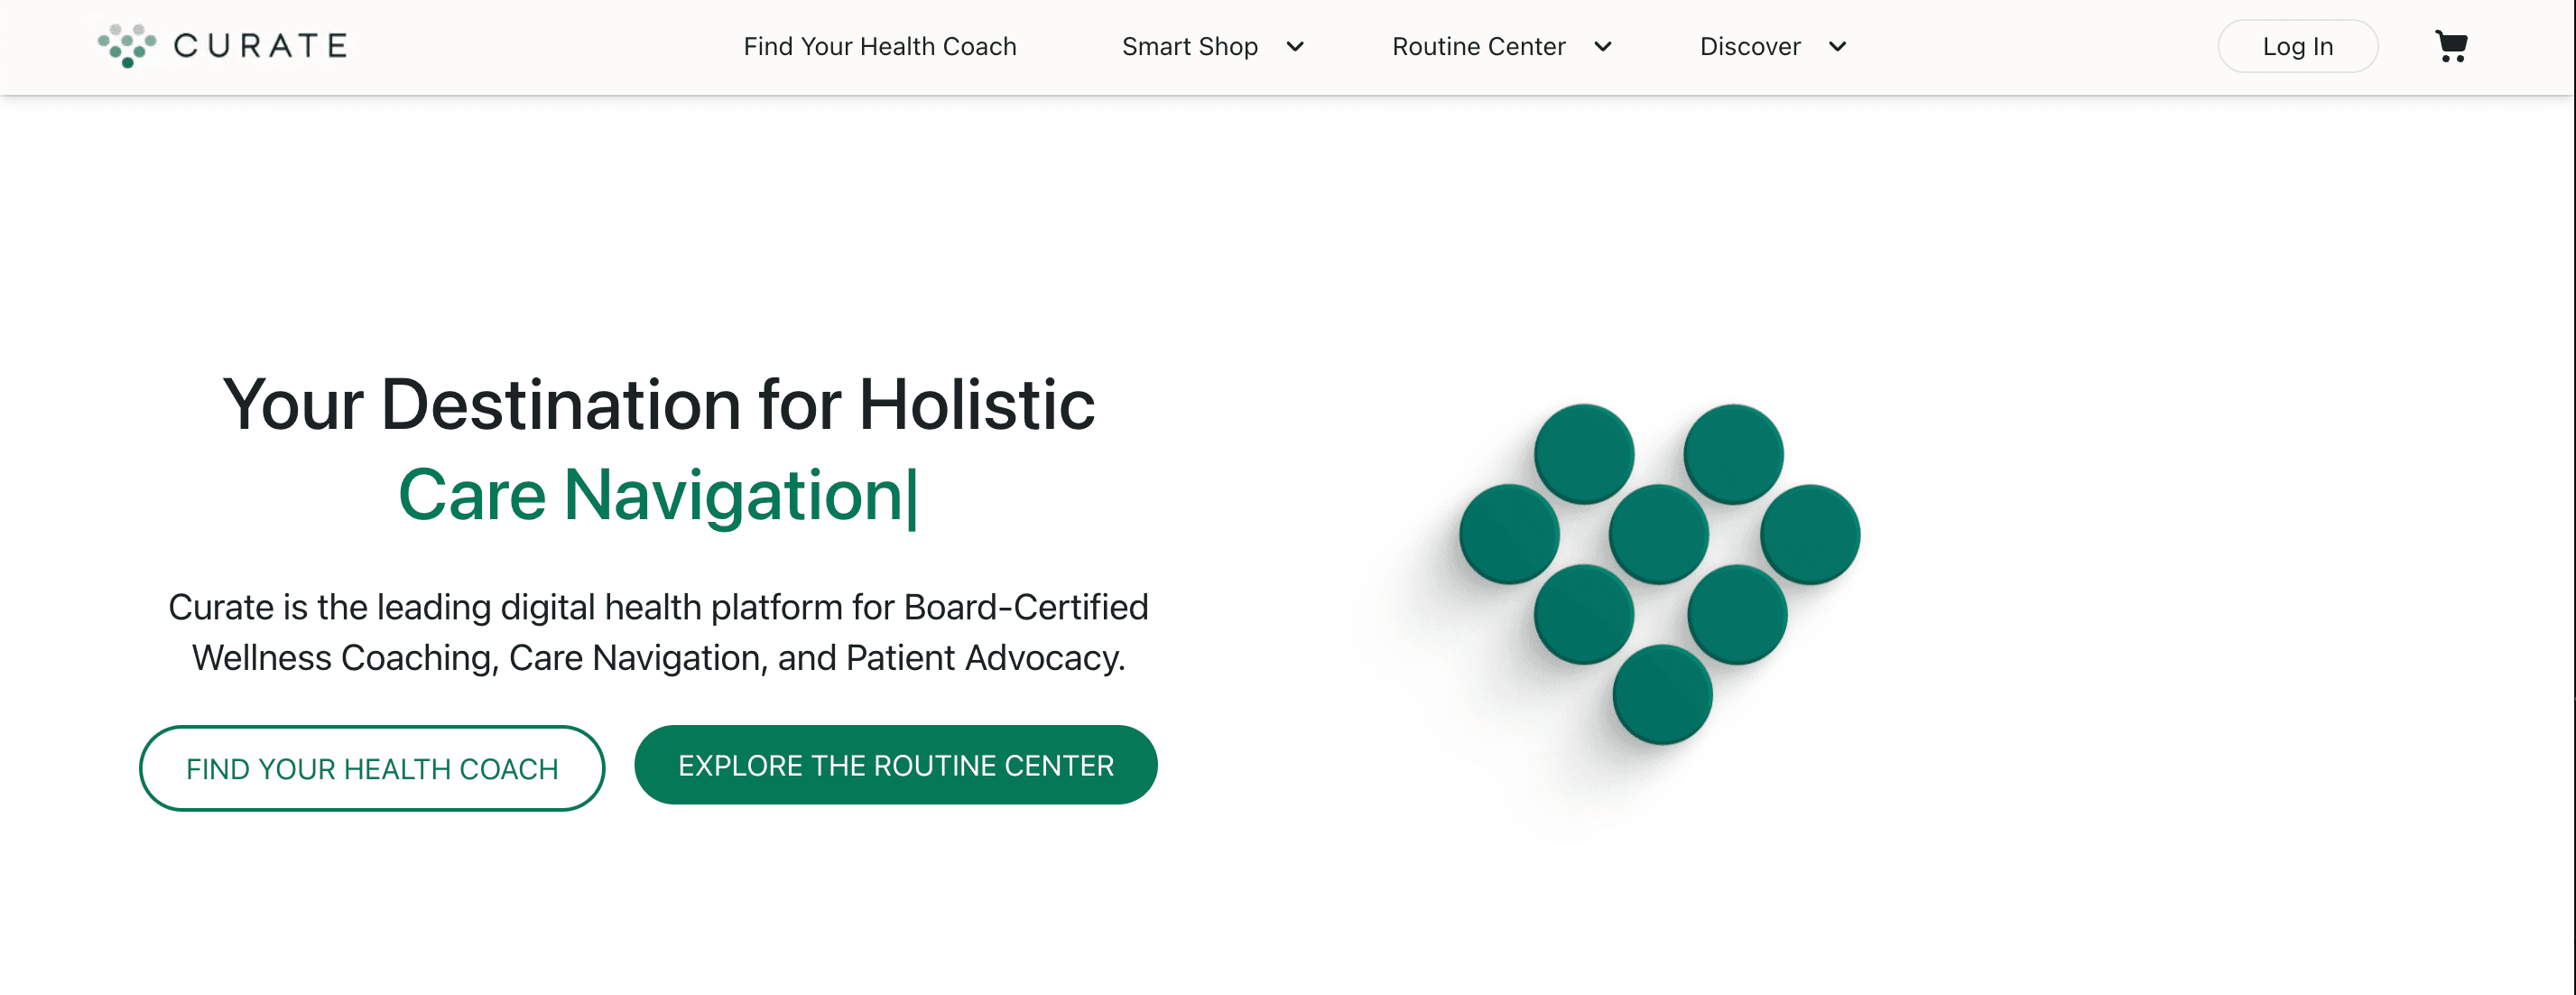Enable Log In account access
The height and width of the screenshot is (995, 2576).
click(x=2297, y=44)
